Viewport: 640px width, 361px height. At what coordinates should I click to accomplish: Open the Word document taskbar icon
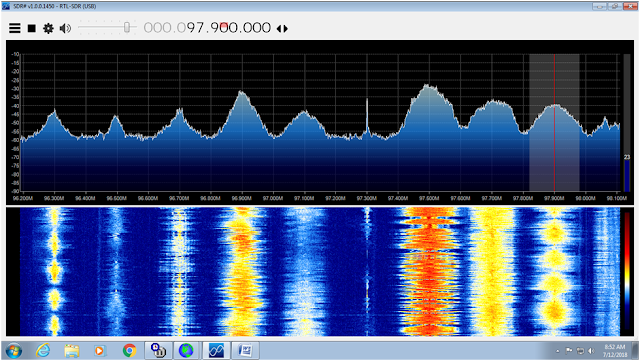point(245,351)
